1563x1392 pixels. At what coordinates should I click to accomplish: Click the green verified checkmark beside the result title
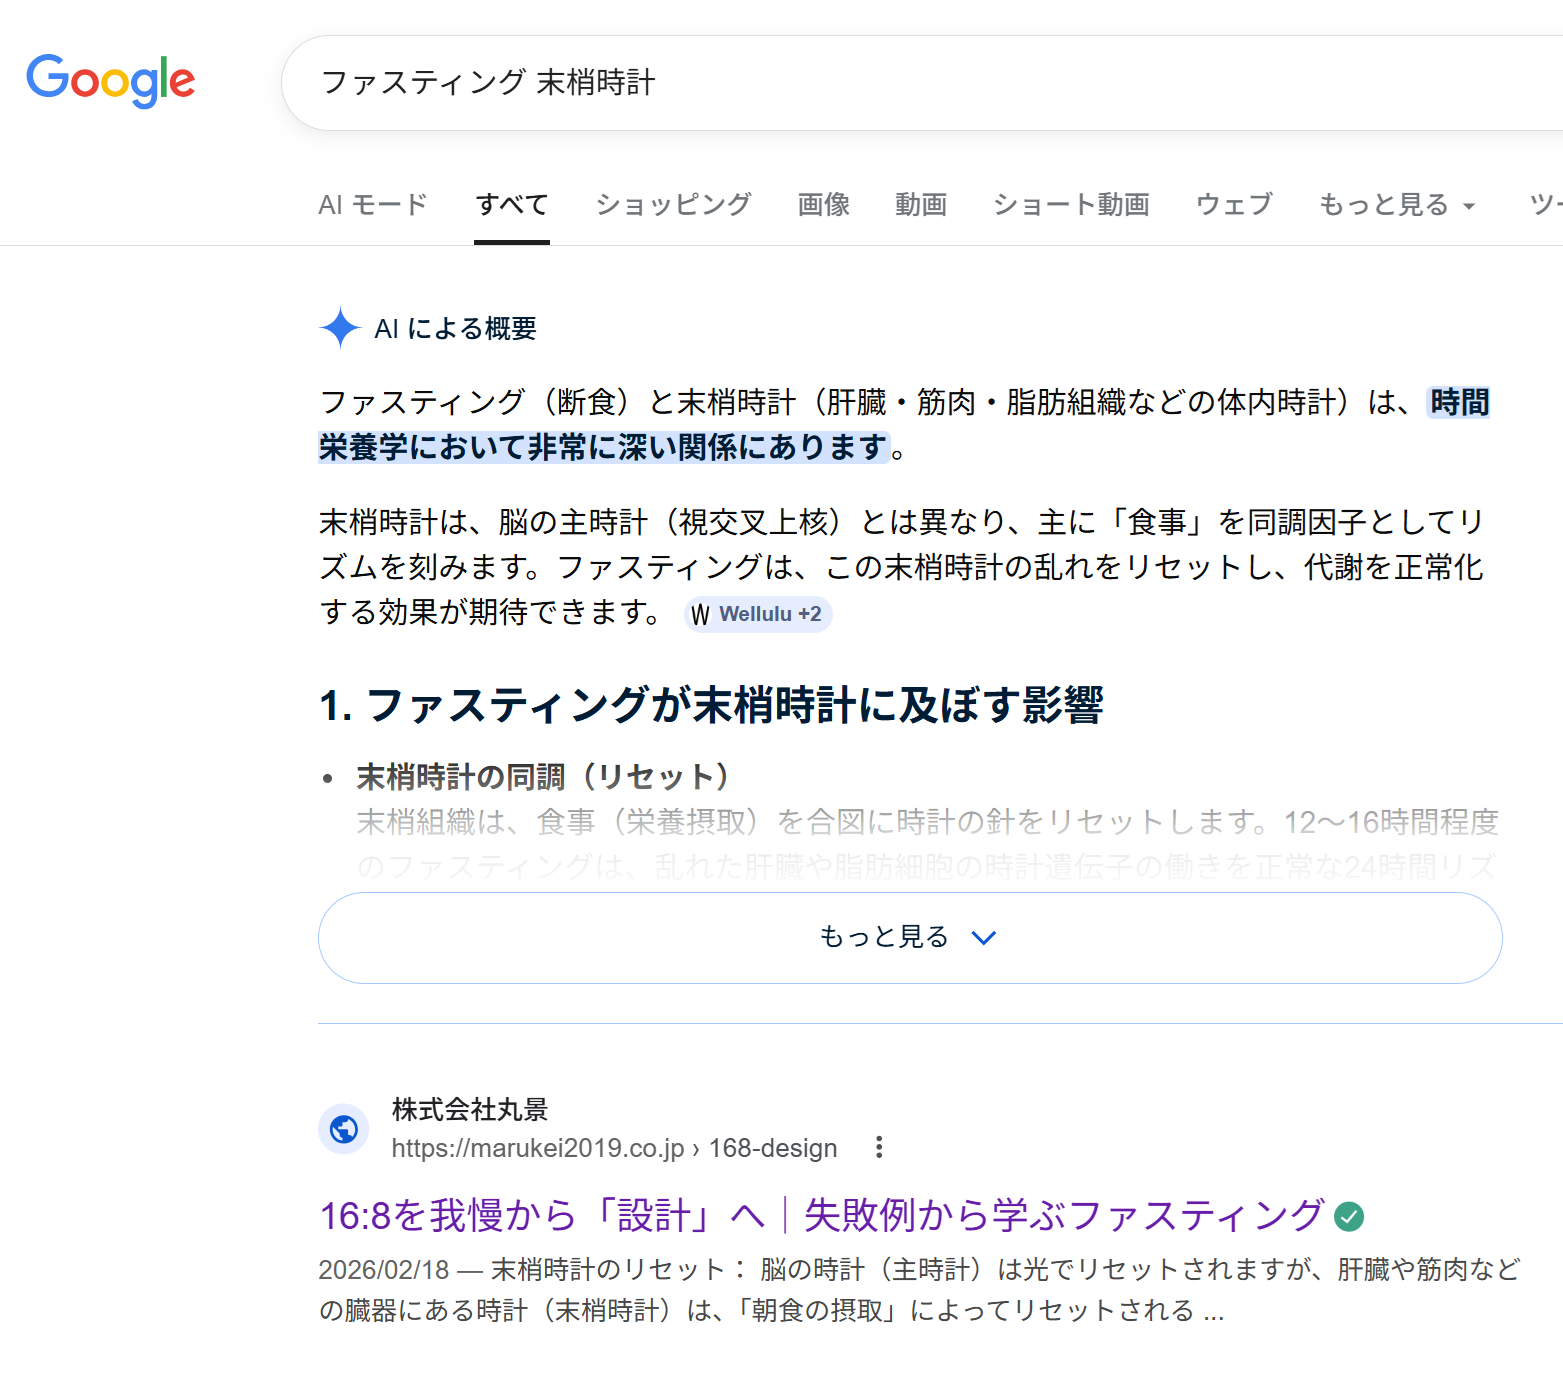(x=1350, y=1217)
